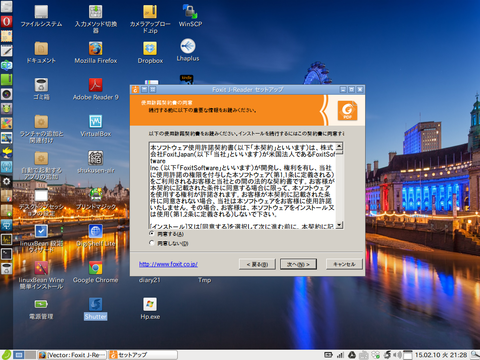Click the 次へ (Next) button

click(x=298, y=264)
